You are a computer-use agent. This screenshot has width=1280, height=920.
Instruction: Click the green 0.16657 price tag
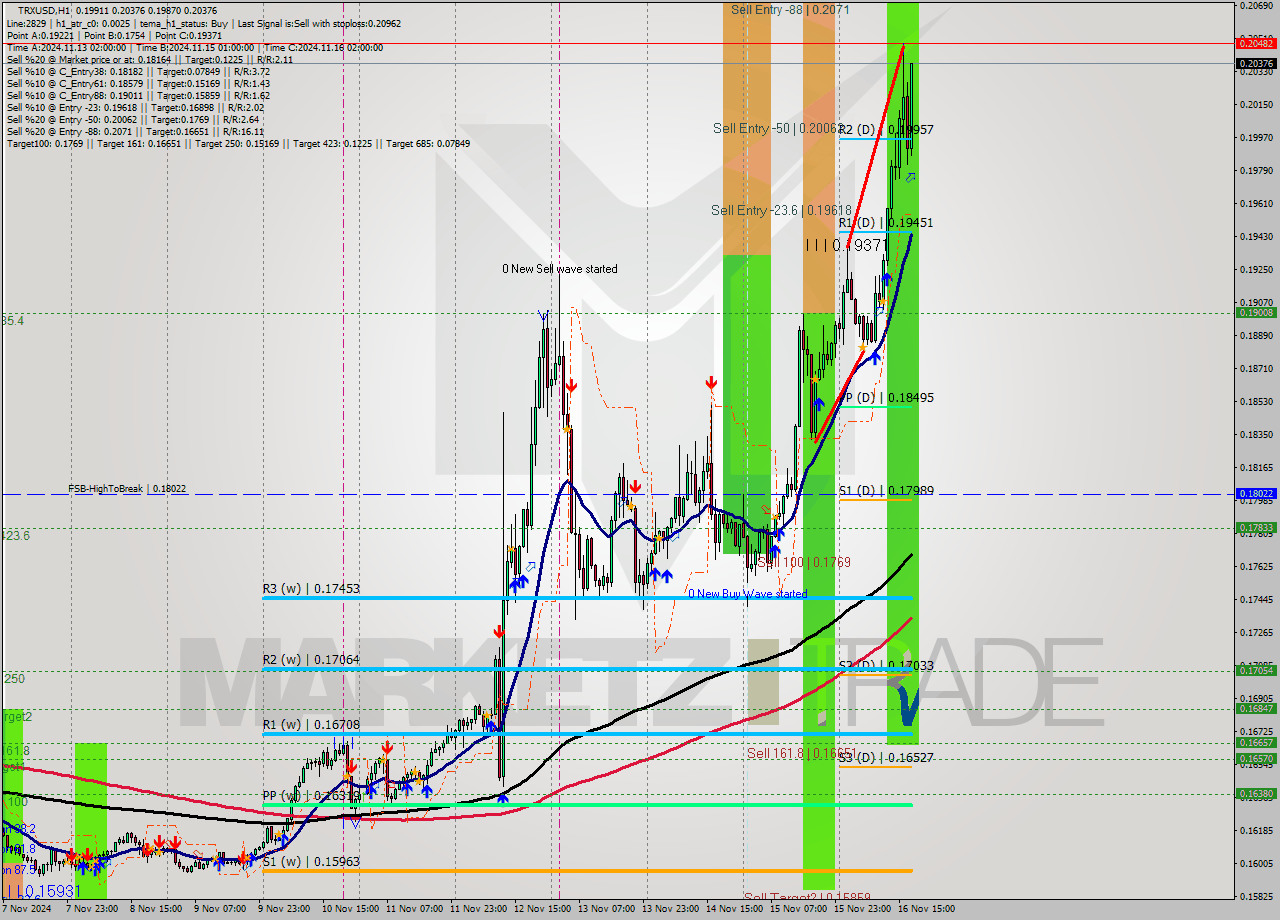tap(1257, 743)
